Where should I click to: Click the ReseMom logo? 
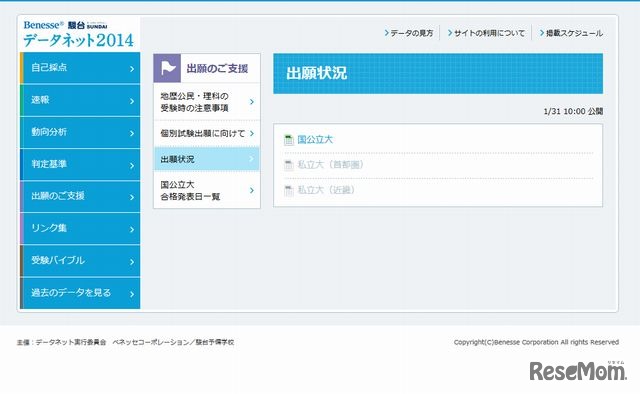click(x=578, y=371)
